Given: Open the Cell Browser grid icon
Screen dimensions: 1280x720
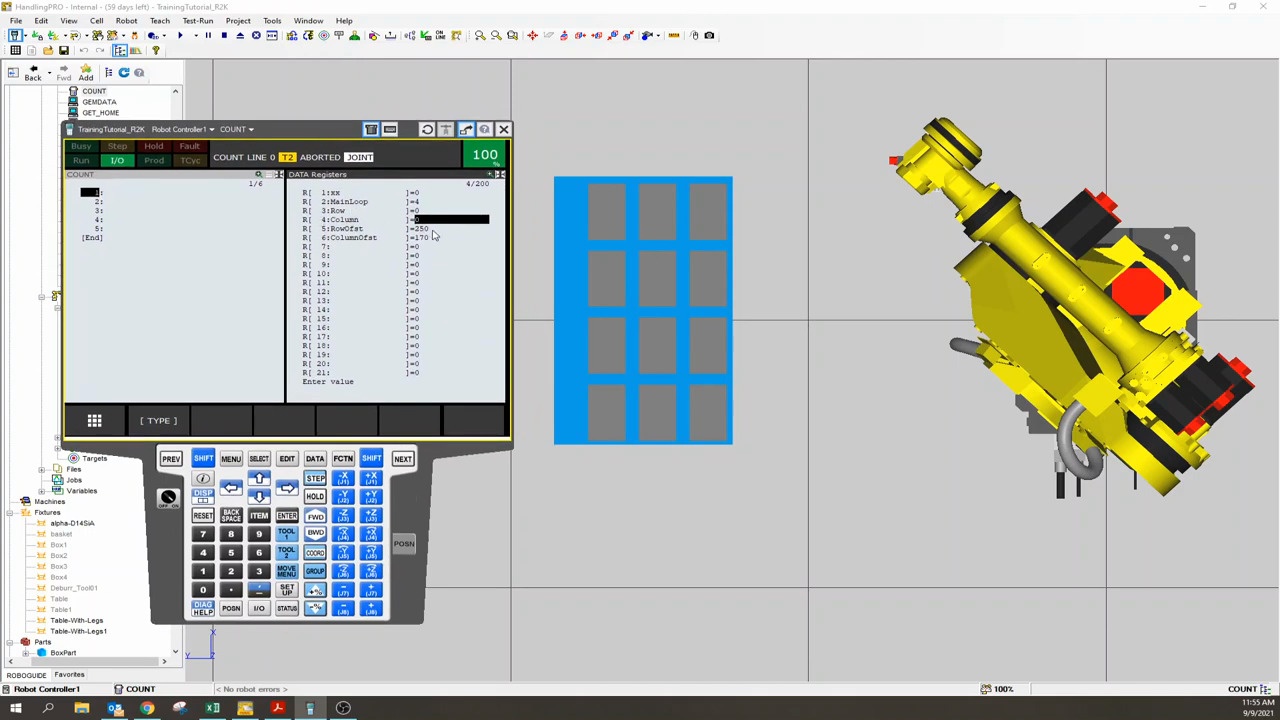Looking at the screenshot, I should (15, 50).
